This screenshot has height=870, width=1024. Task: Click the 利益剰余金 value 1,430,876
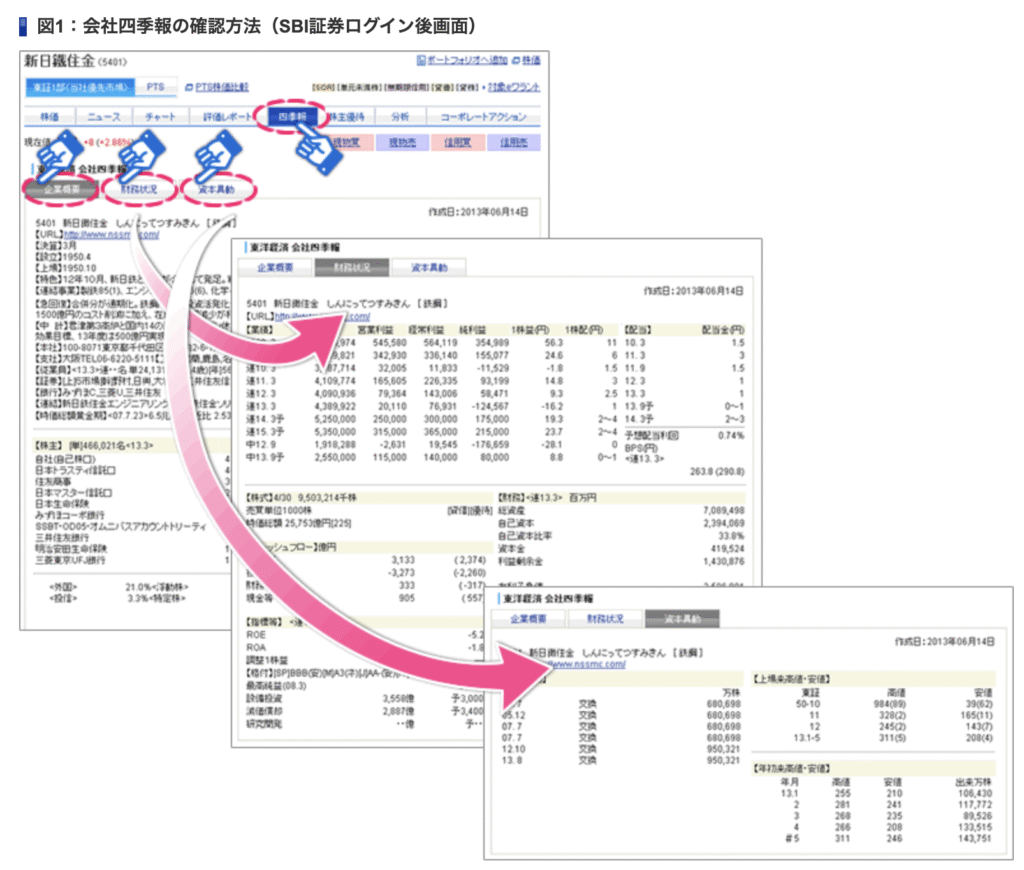tap(724, 562)
